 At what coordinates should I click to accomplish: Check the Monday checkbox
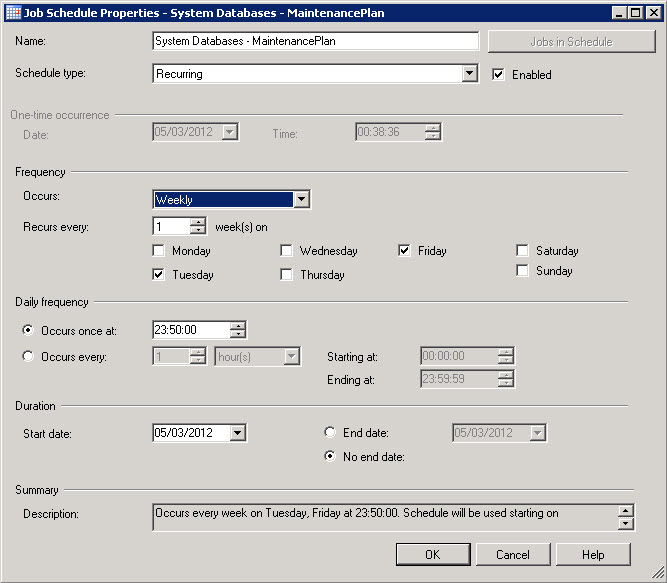(x=159, y=250)
